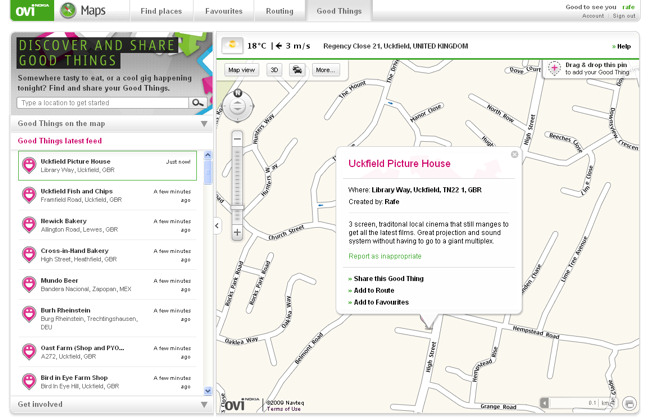Switch to the Routing tab
This screenshot has width=650, height=420.
click(279, 11)
